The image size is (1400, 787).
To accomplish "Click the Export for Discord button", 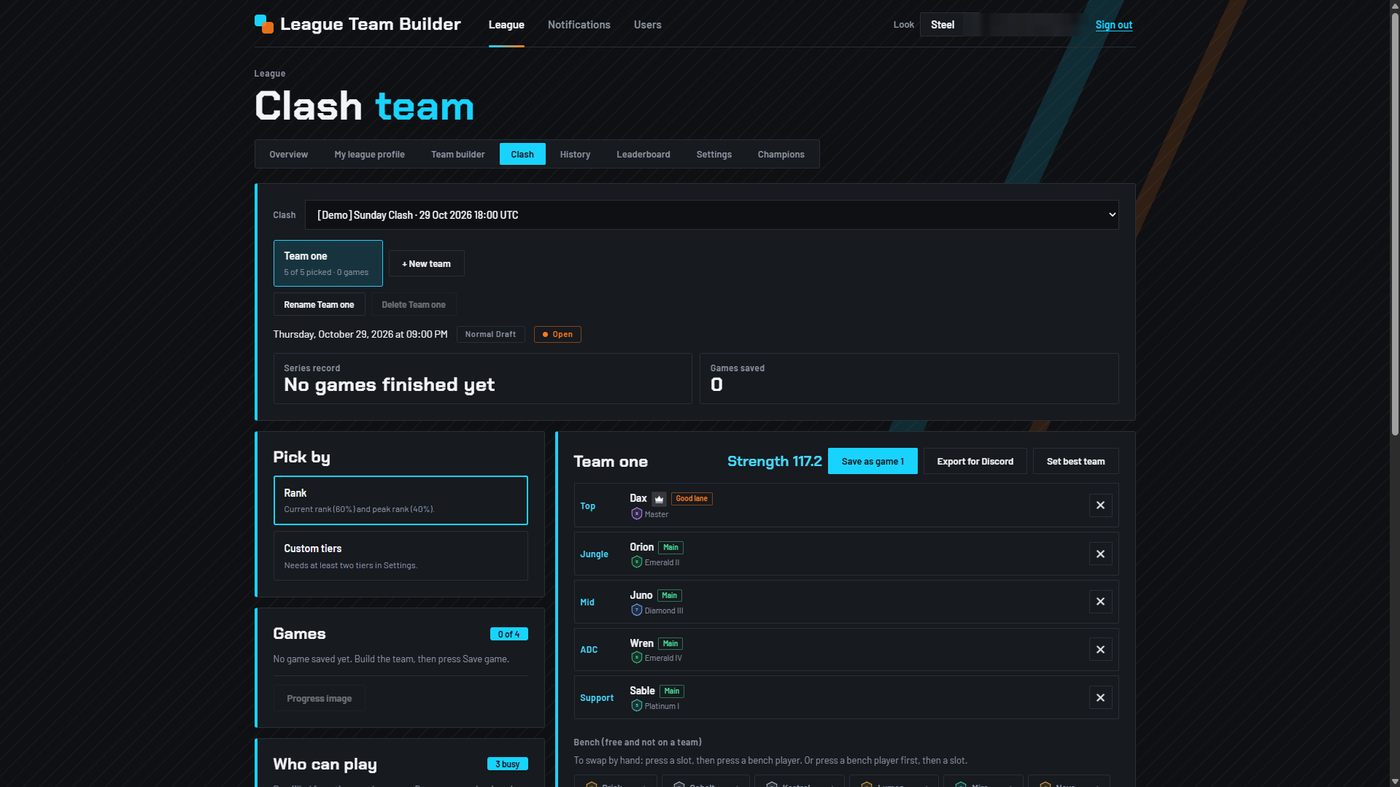I will 975,461.
